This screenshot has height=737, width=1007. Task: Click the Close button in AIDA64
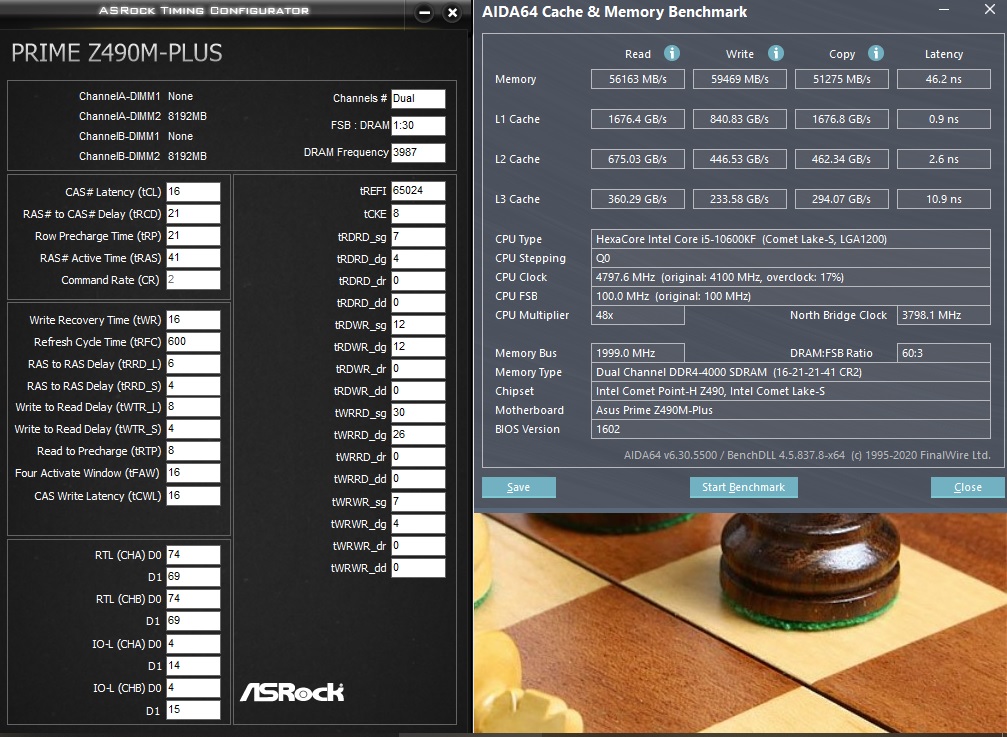point(968,487)
